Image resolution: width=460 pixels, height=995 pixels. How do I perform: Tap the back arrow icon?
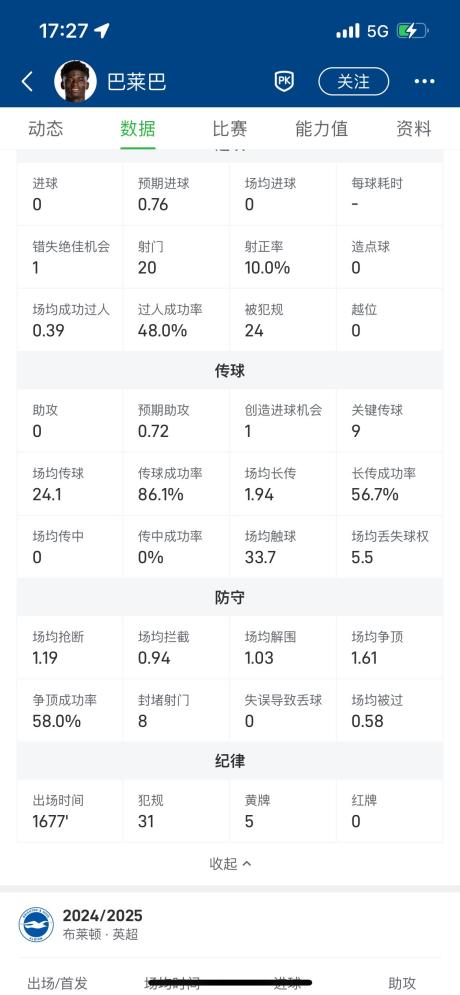point(27,82)
